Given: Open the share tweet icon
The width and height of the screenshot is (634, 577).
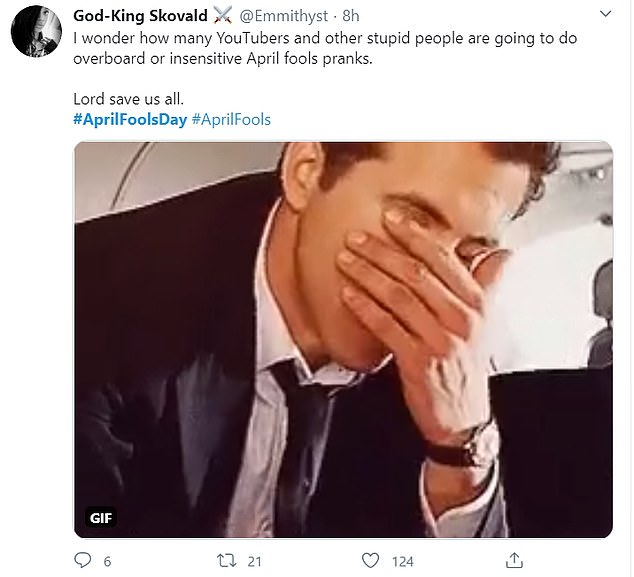Looking at the screenshot, I should coord(514,560).
